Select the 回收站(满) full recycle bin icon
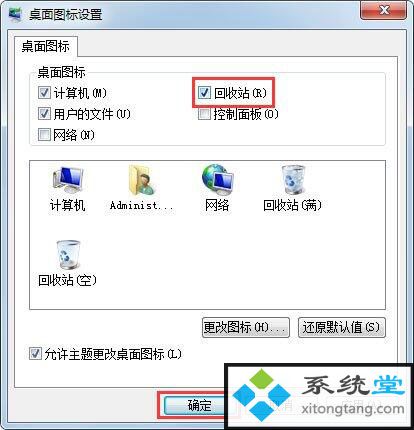Image resolution: width=414 pixels, height=430 pixels. click(293, 180)
